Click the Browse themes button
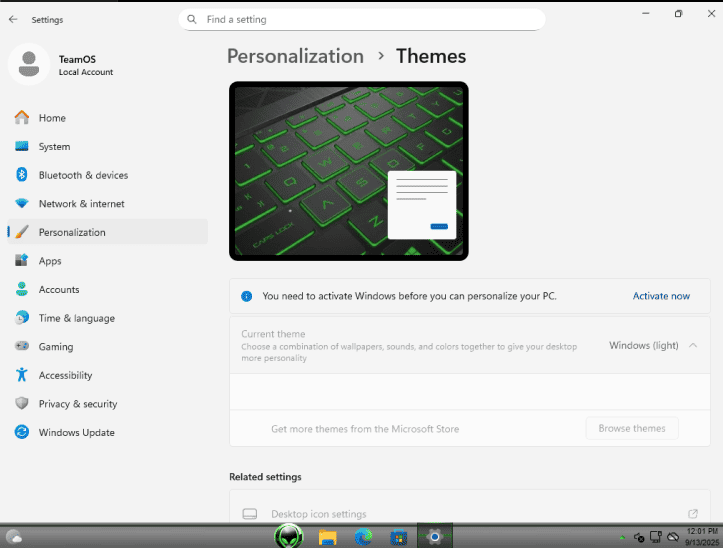This screenshot has height=548, width=723. tap(632, 428)
